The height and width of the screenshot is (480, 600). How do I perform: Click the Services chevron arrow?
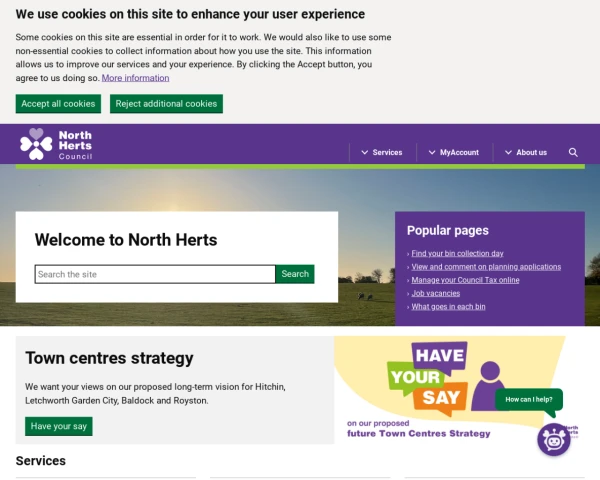pyautogui.click(x=365, y=152)
